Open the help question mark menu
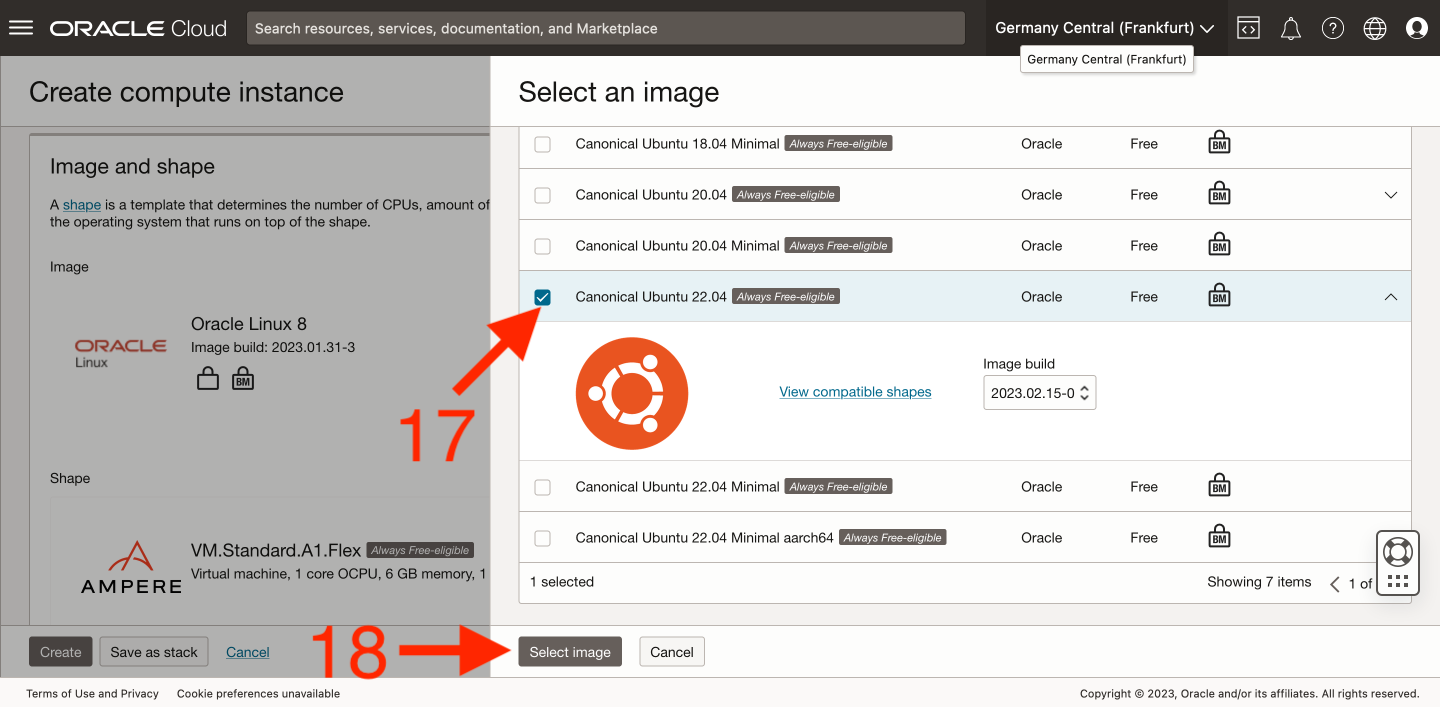Image resolution: width=1440 pixels, height=707 pixels. click(x=1333, y=28)
